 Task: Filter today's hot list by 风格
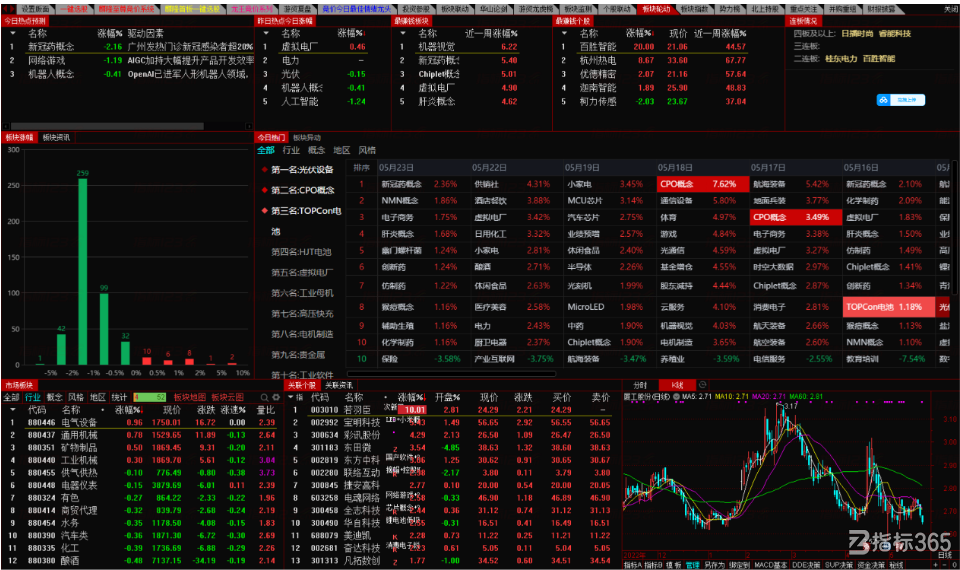(367, 150)
